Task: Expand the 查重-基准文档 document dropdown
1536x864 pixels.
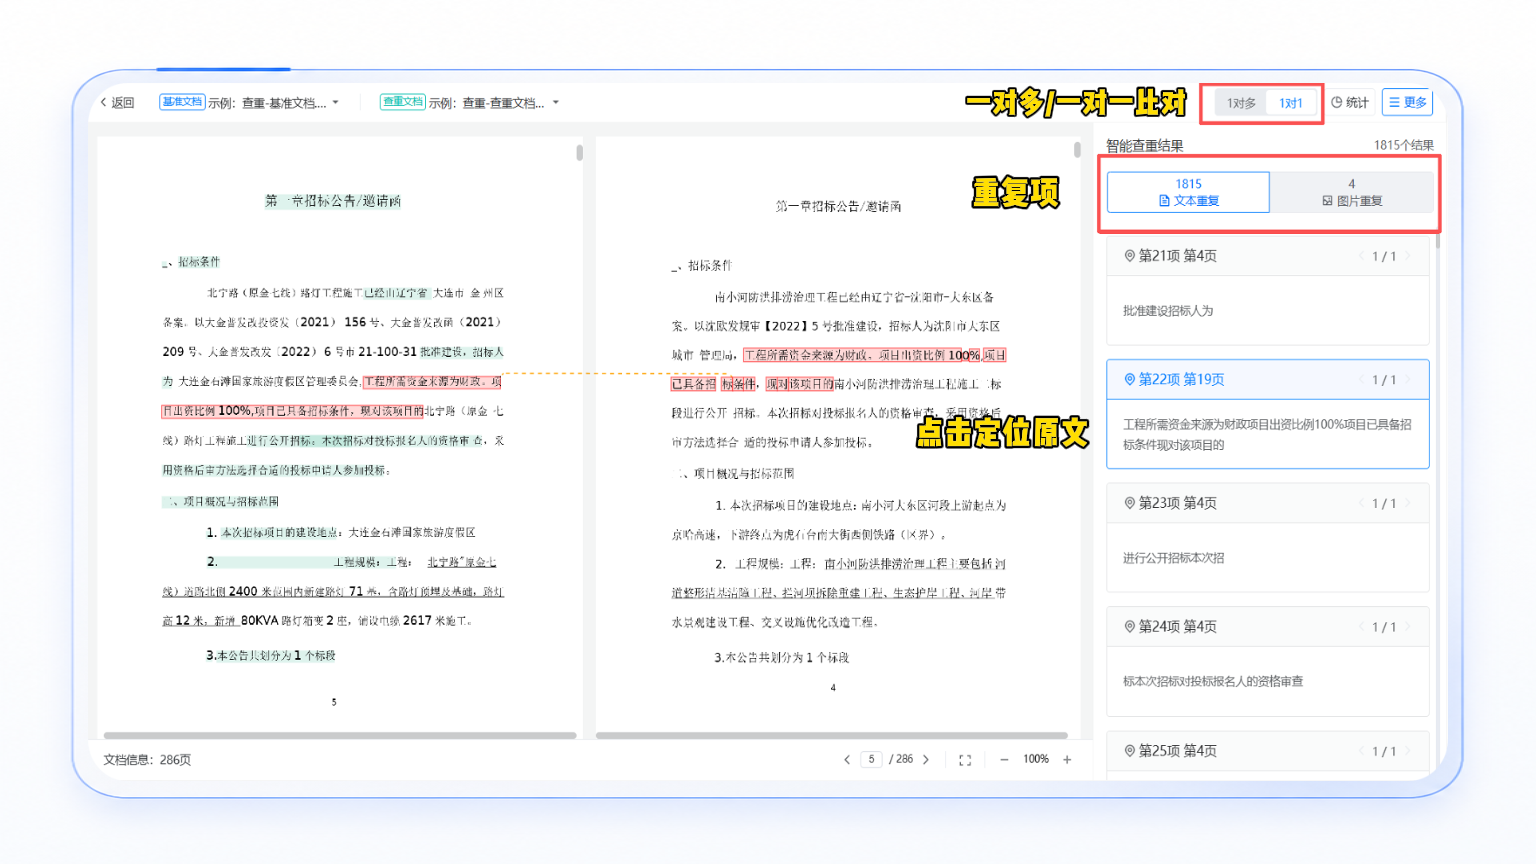Action: pos(335,103)
